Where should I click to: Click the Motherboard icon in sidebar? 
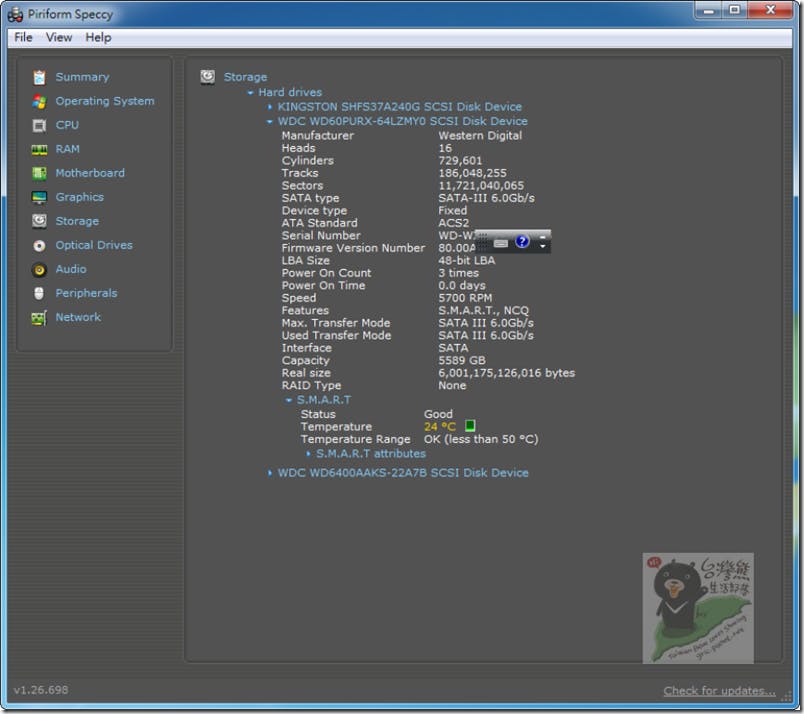pos(39,173)
